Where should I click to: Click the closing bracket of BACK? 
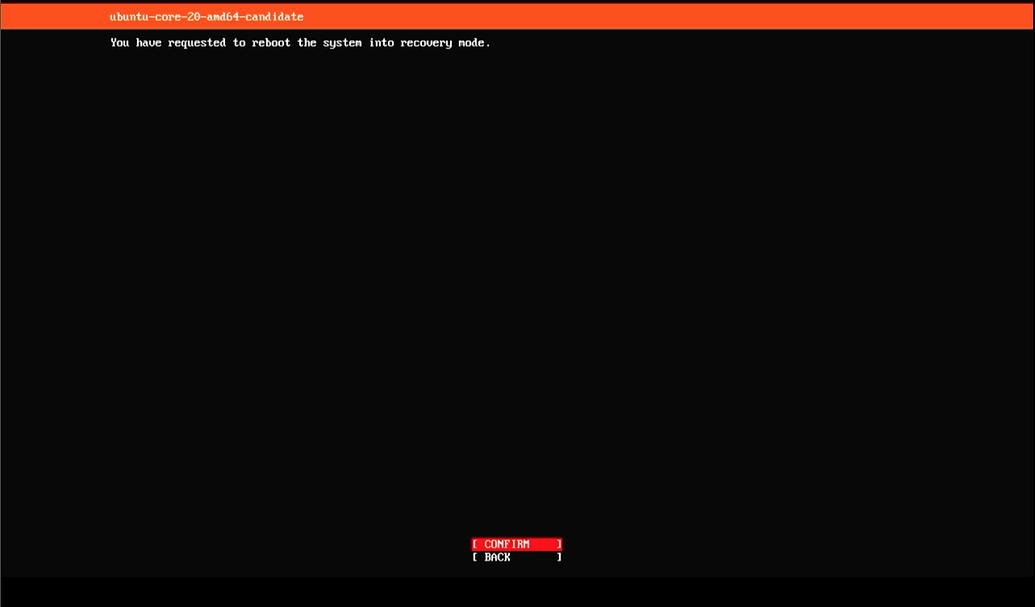tap(558, 557)
